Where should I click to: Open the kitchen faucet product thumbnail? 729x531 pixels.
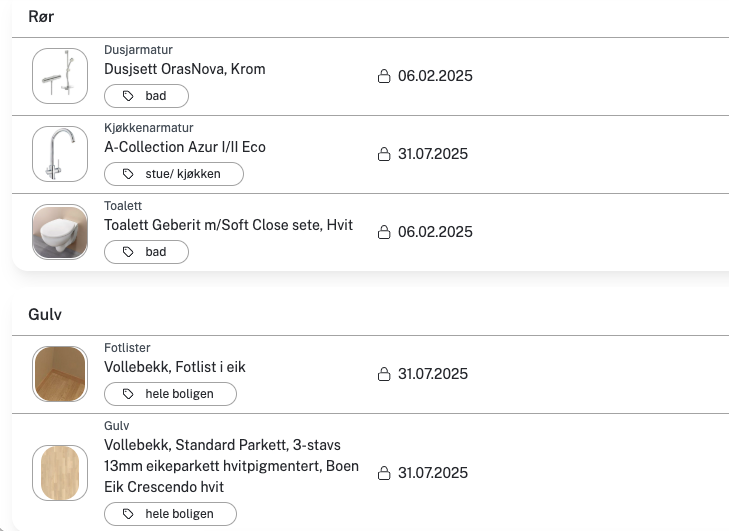(60, 154)
